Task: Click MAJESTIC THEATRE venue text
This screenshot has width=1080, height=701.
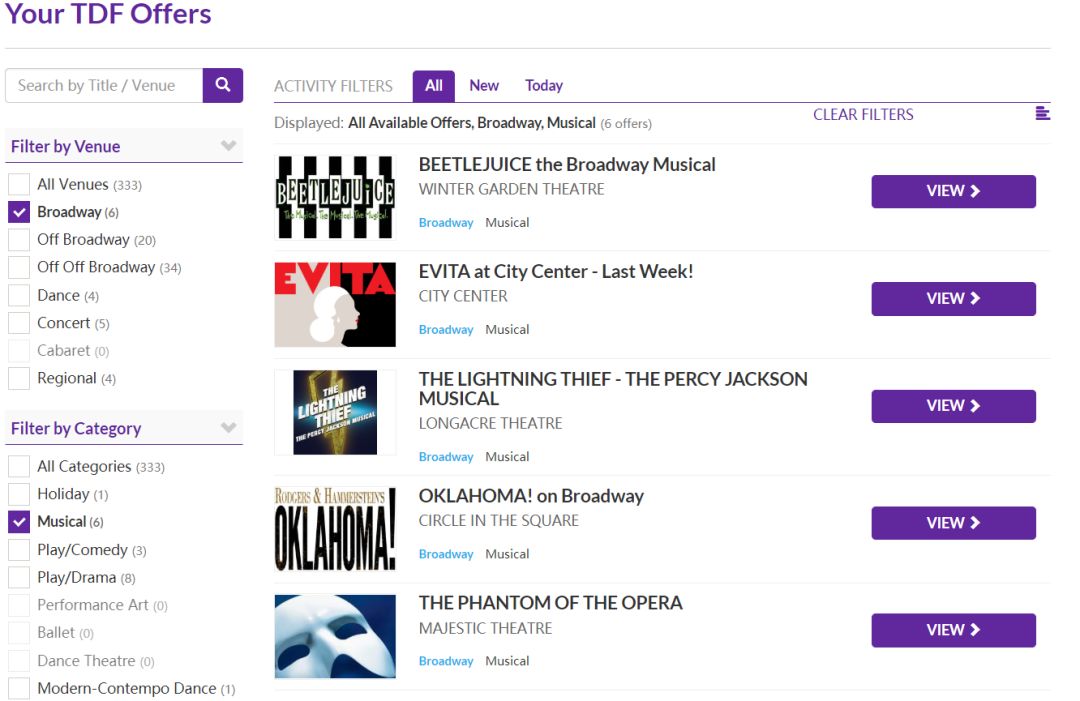Action: coord(486,628)
